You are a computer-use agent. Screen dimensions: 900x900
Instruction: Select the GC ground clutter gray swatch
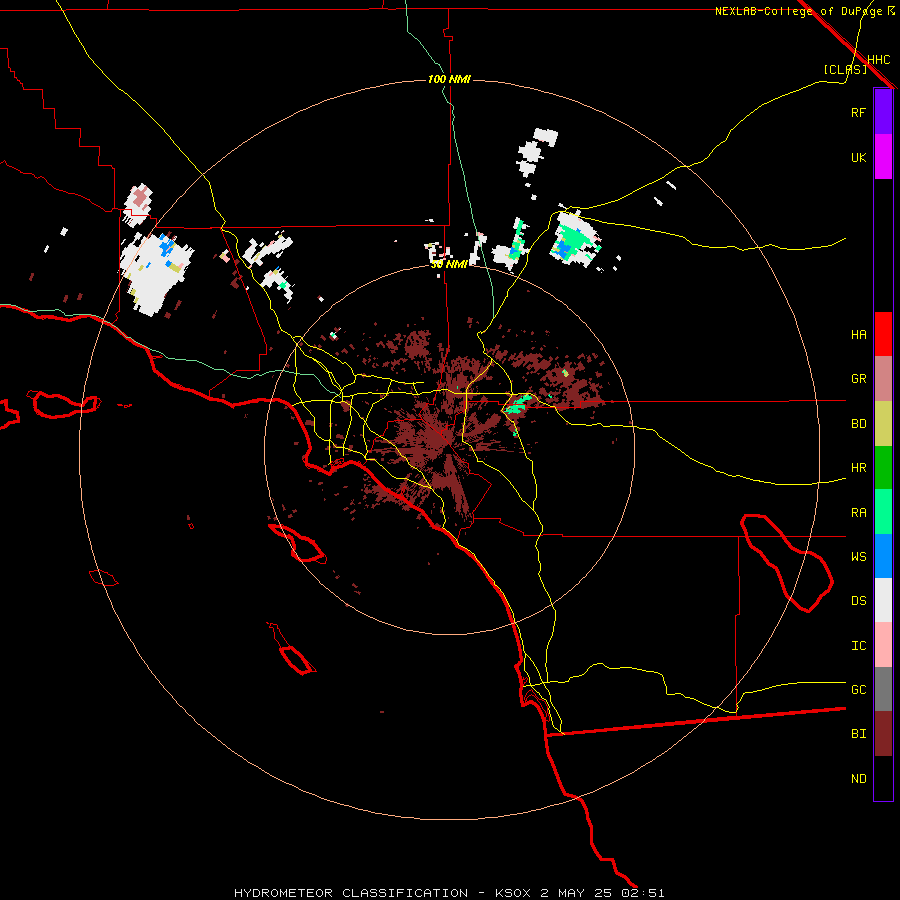pyautogui.click(x=883, y=689)
